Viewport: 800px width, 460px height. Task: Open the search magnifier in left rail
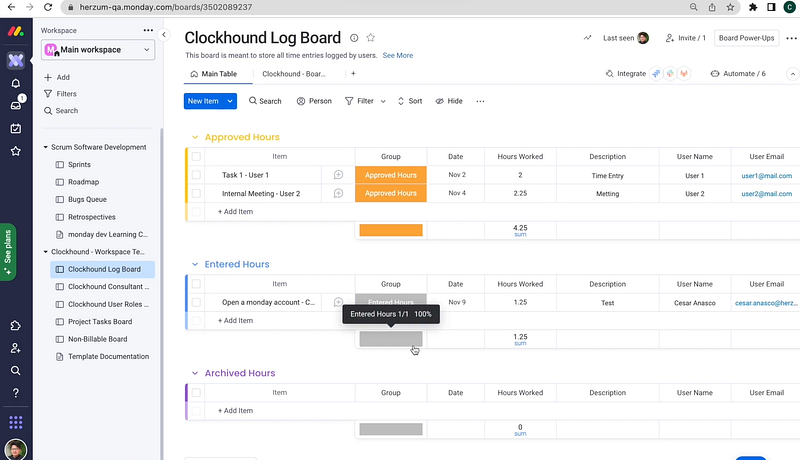16,370
